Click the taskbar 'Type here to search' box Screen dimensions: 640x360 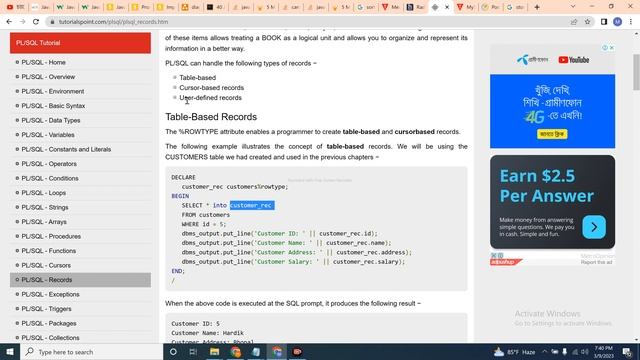(x=91, y=352)
